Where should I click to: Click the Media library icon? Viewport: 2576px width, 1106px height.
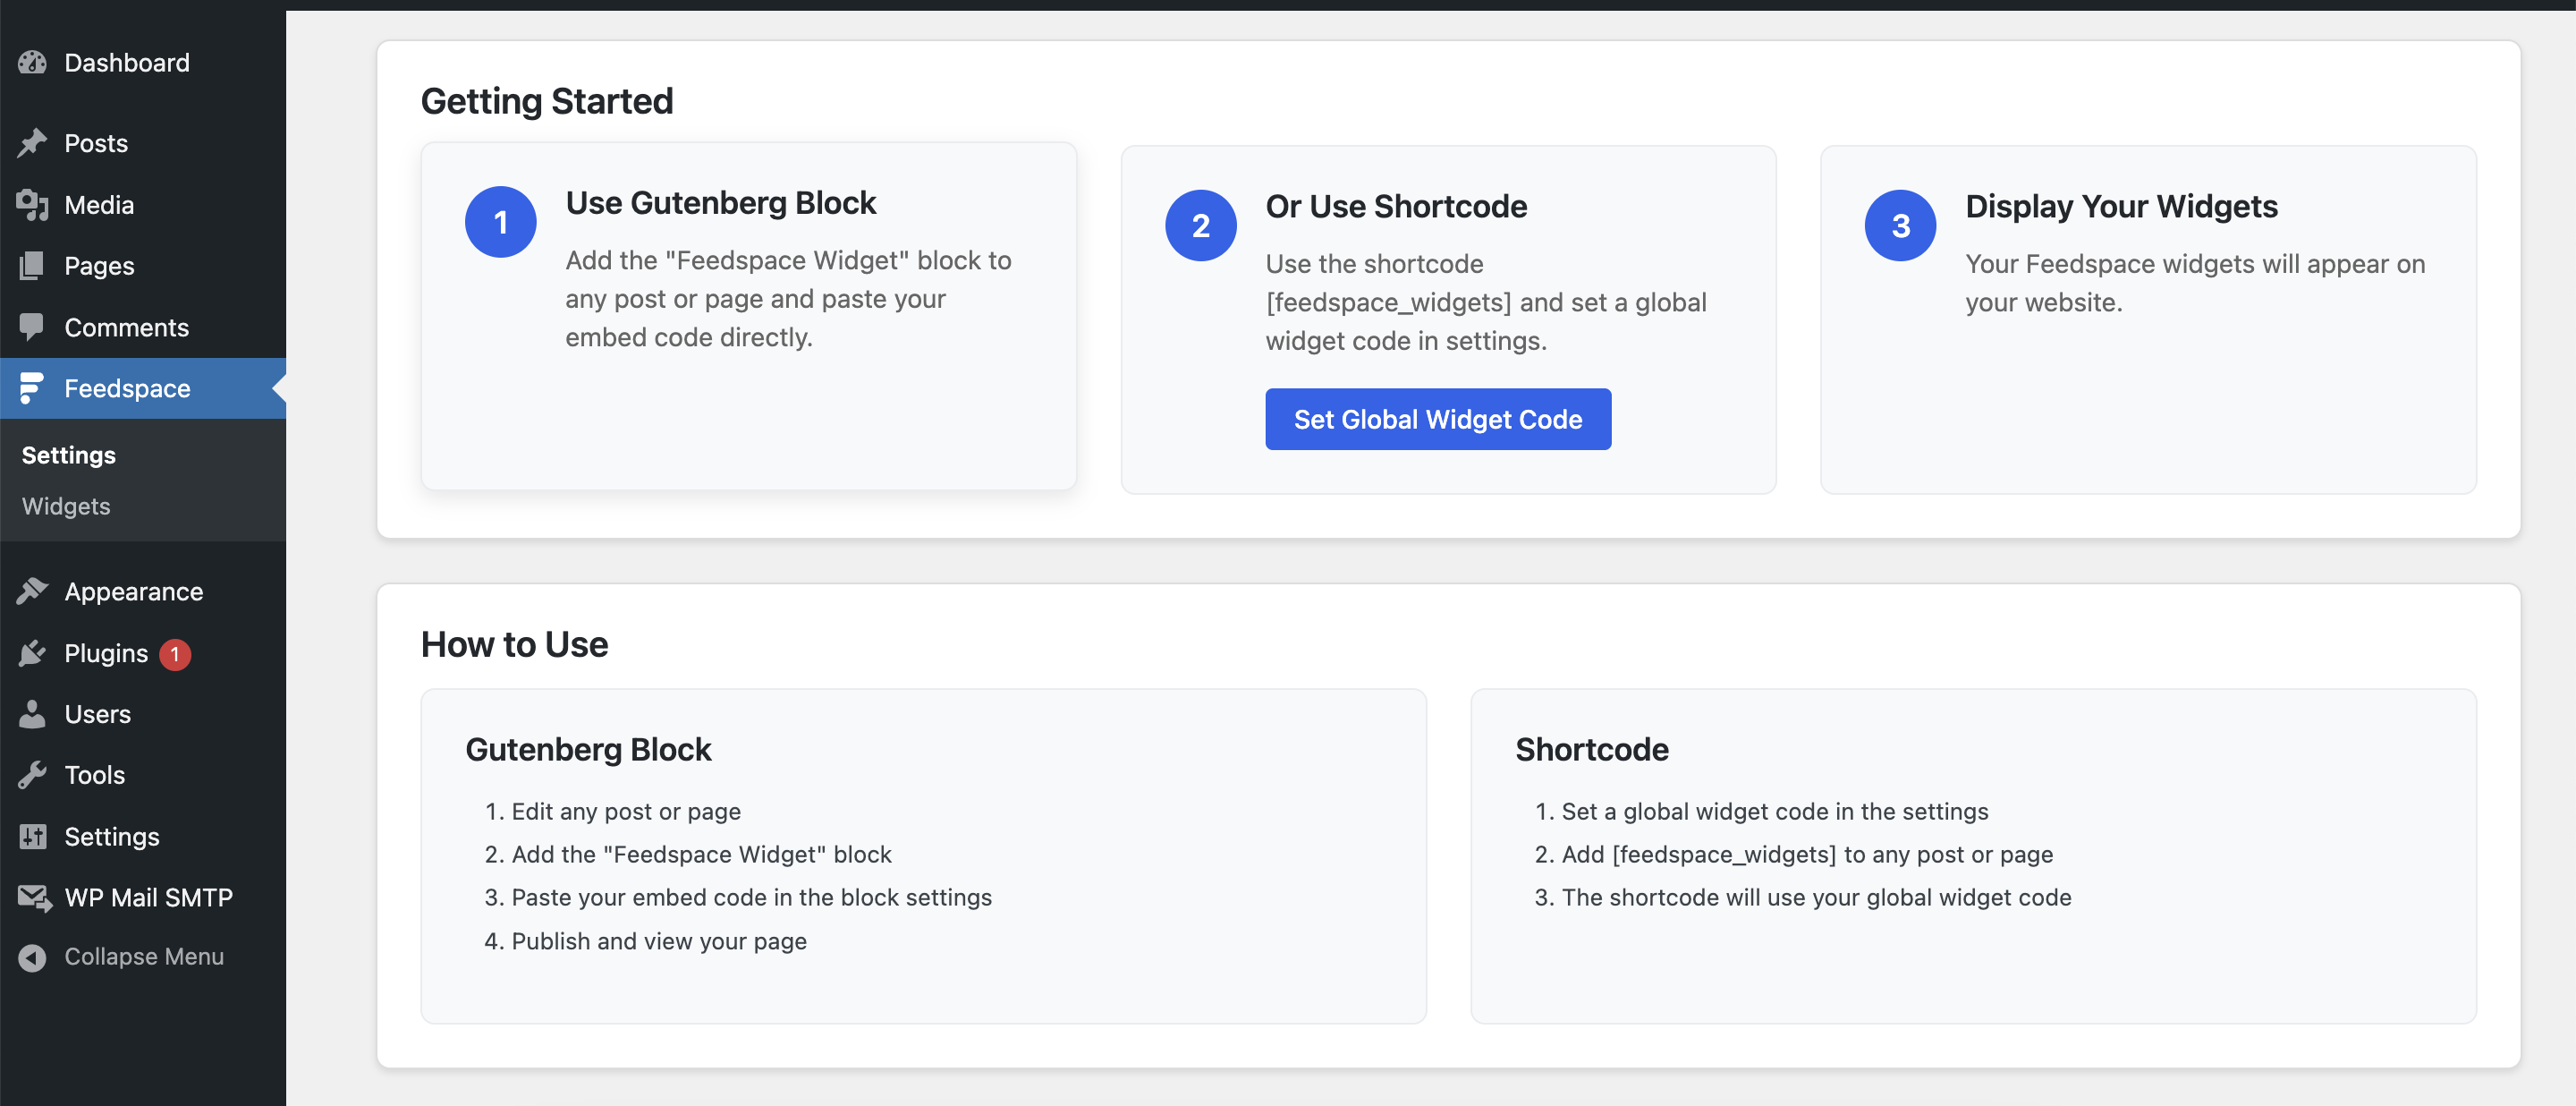point(32,205)
